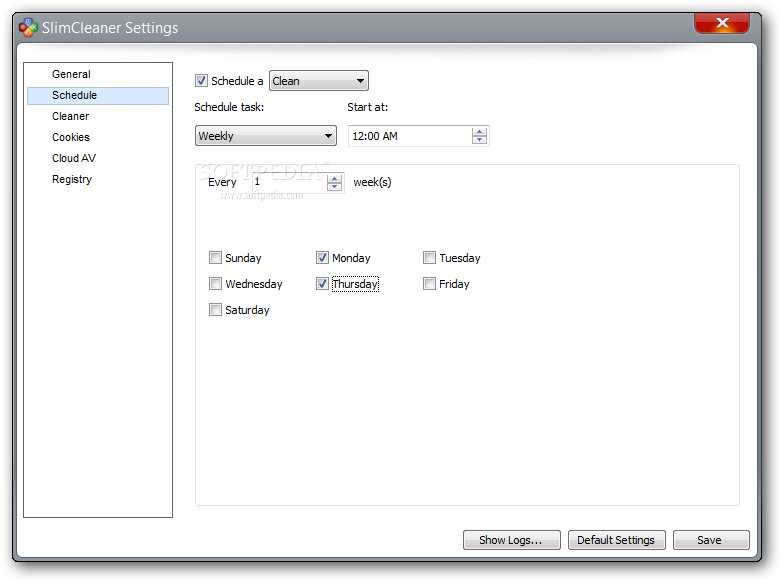The image size is (782, 582).
Task: Enable the Sunday checkbox
Action: pos(215,258)
